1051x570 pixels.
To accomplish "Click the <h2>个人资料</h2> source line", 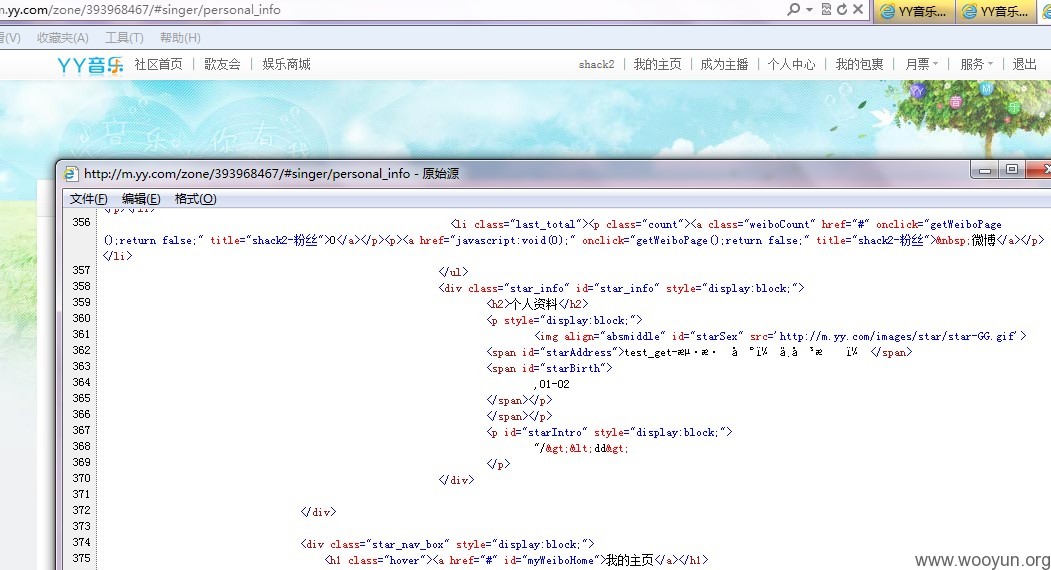I will [538, 304].
